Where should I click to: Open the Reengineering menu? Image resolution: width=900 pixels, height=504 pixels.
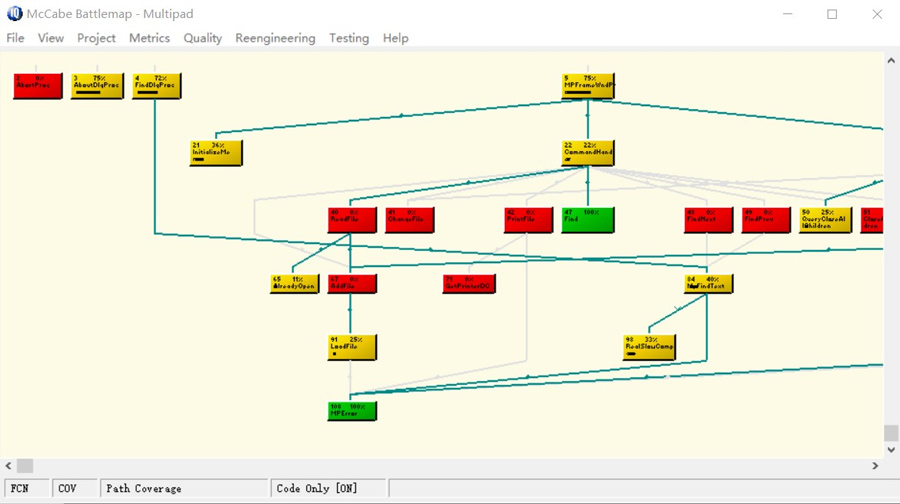(275, 38)
